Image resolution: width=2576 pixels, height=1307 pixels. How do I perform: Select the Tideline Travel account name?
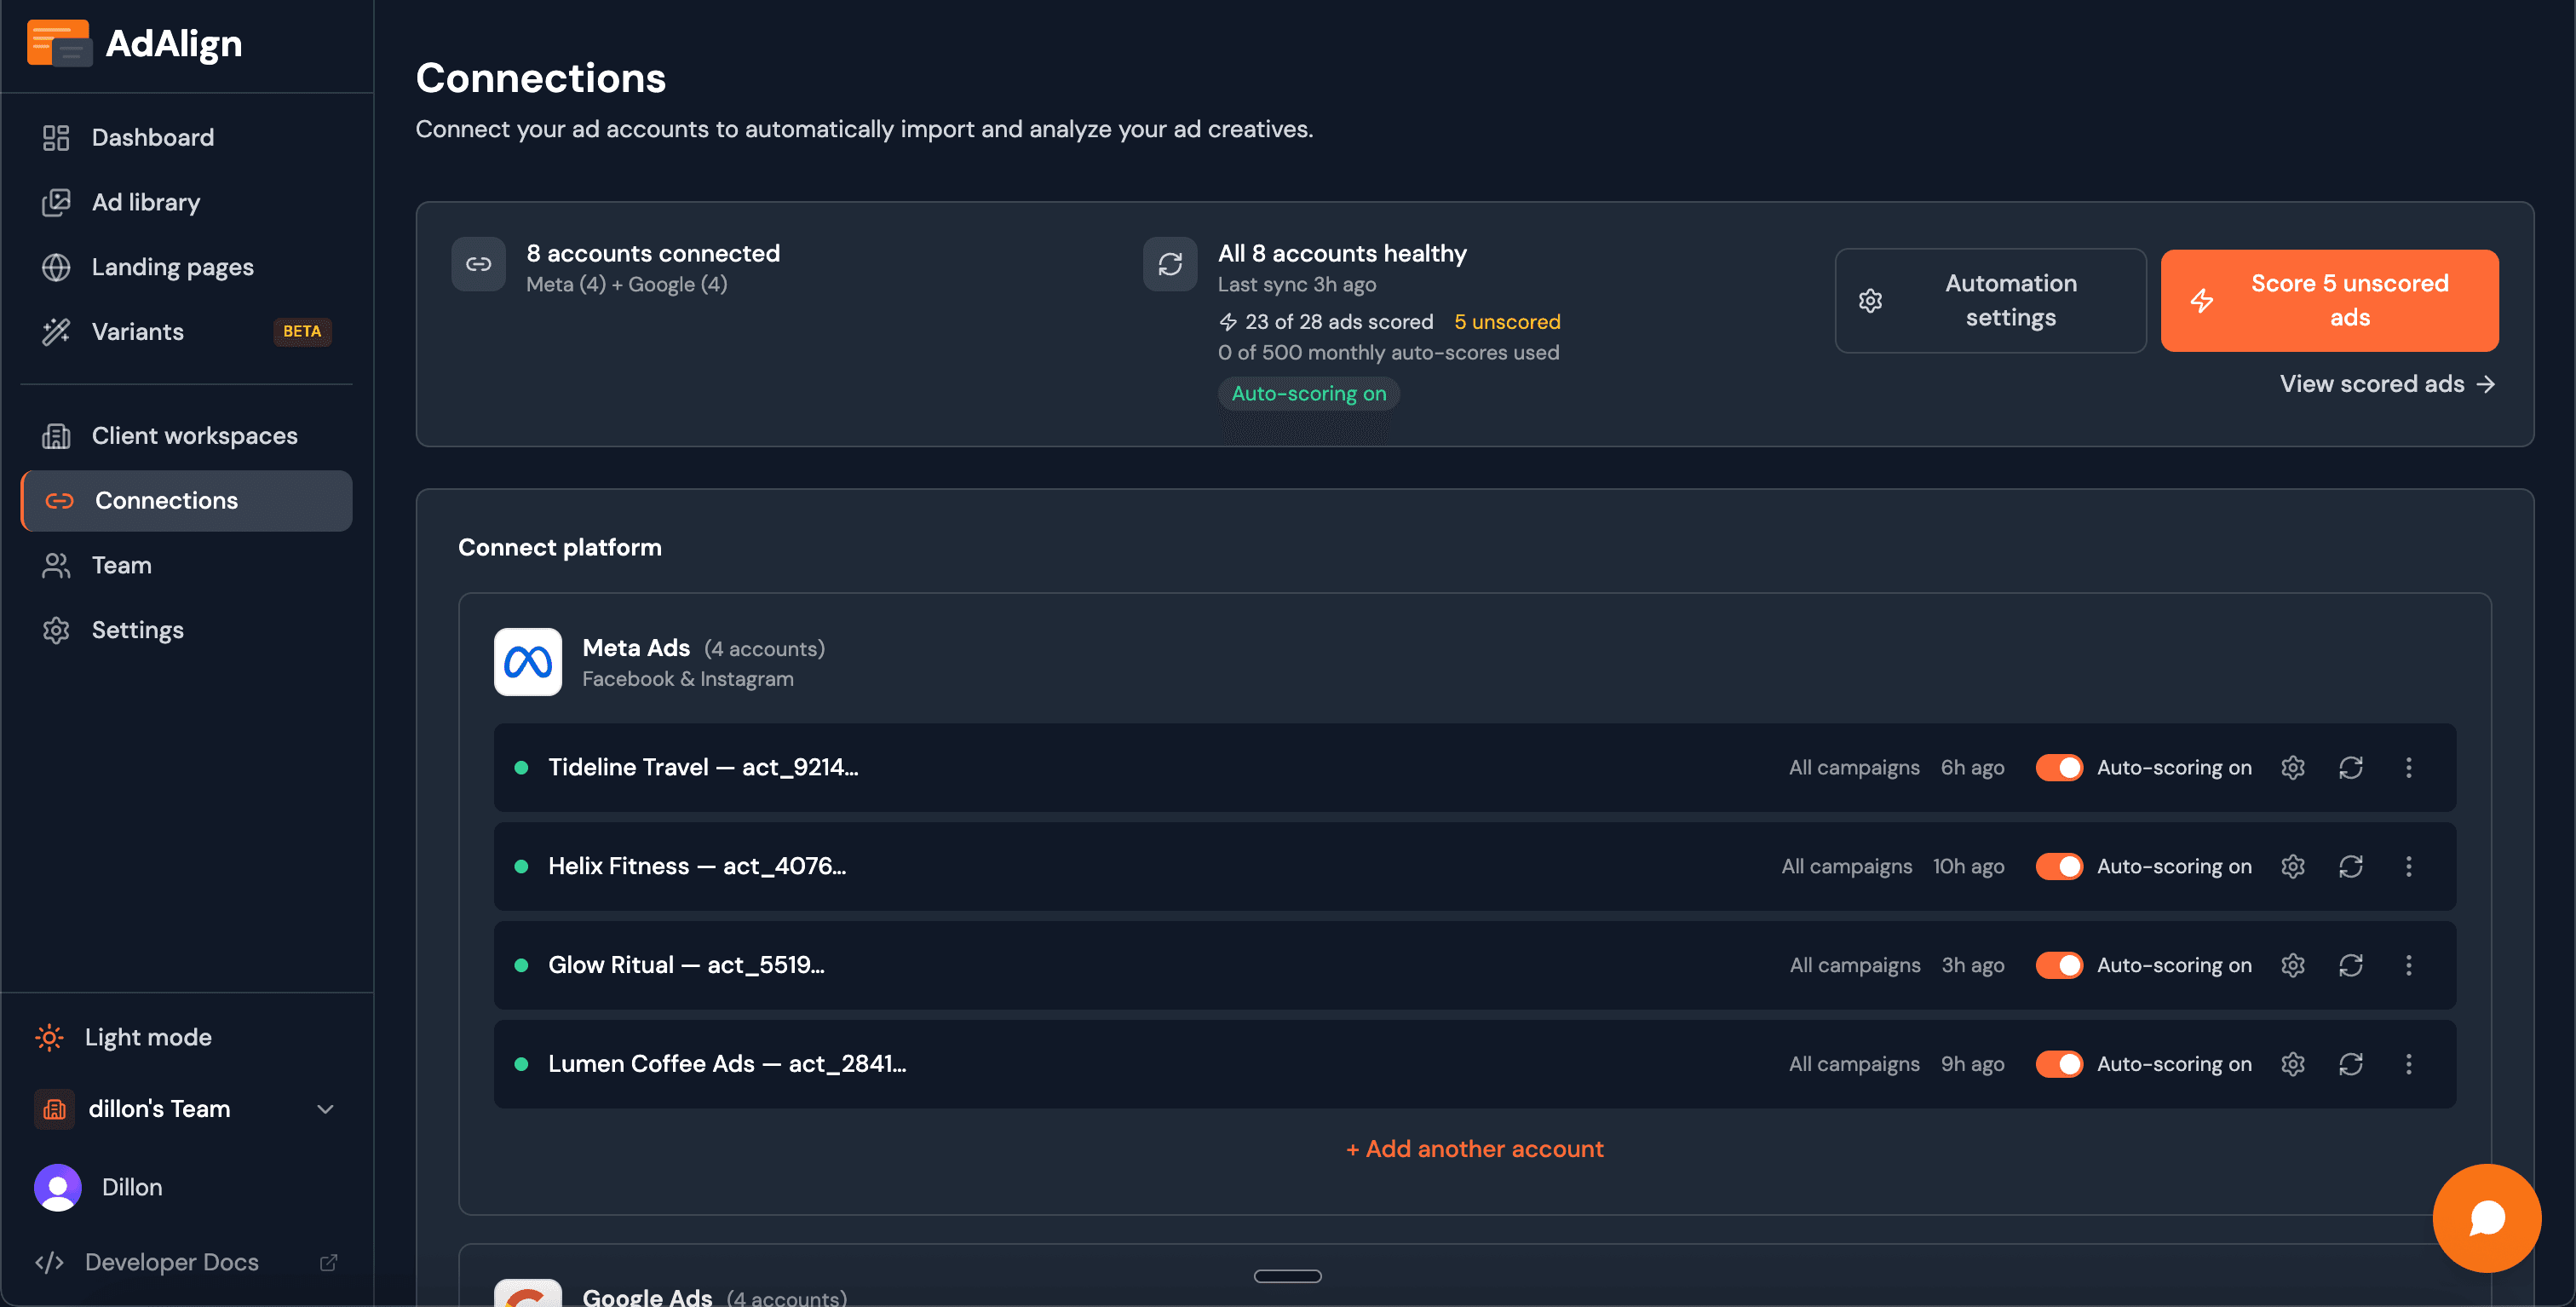[x=702, y=767]
